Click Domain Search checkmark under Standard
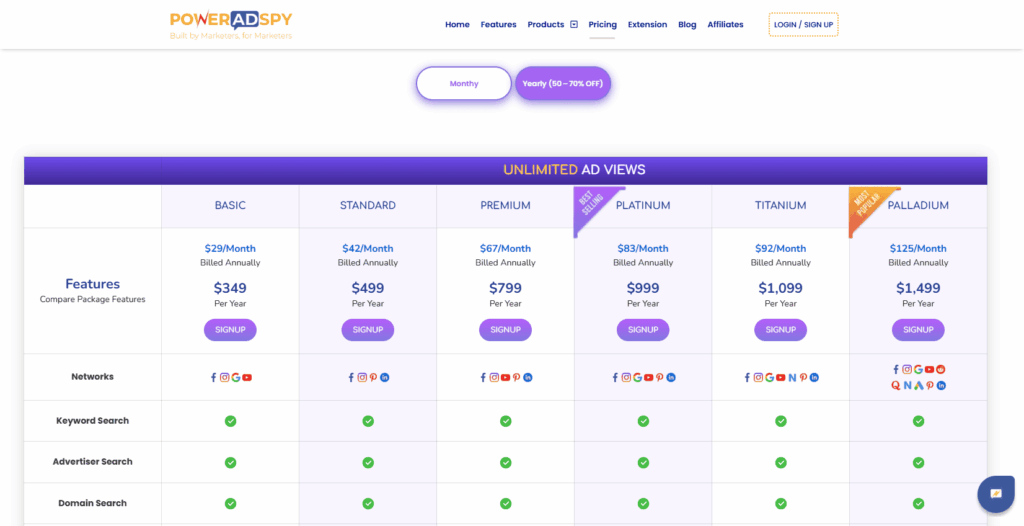 [368, 503]
